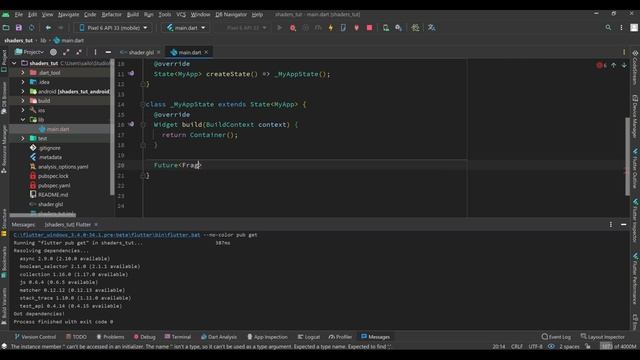Screen dimensions: 640x360
Task: Open the main.dart run configuration dropdown
Action: (x=186, y=28)
